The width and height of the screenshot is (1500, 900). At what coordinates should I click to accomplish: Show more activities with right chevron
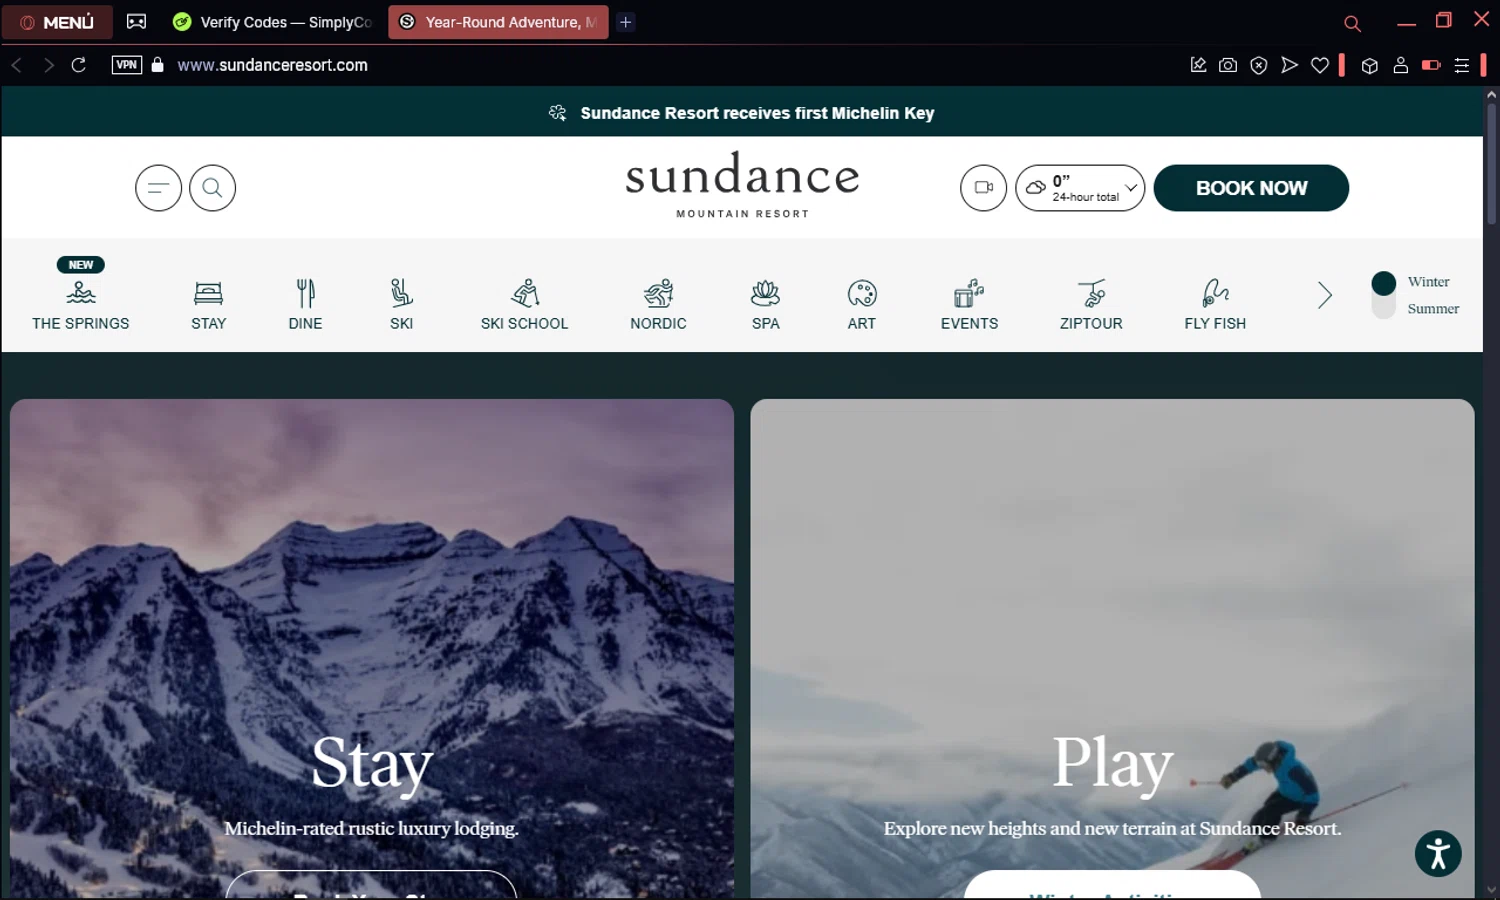(1325, 295)
